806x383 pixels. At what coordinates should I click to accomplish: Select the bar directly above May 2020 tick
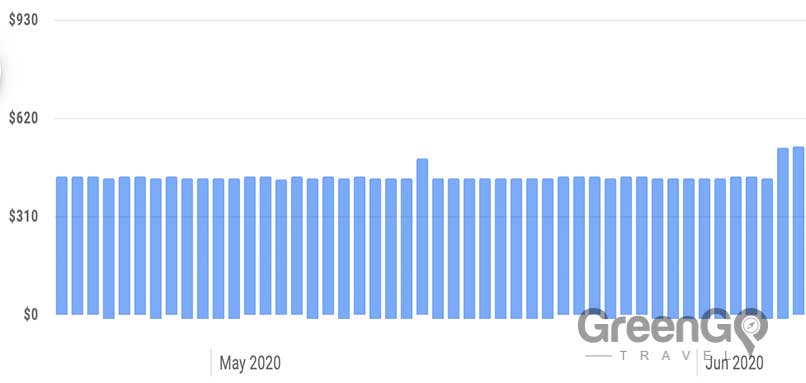pos(218,249)
